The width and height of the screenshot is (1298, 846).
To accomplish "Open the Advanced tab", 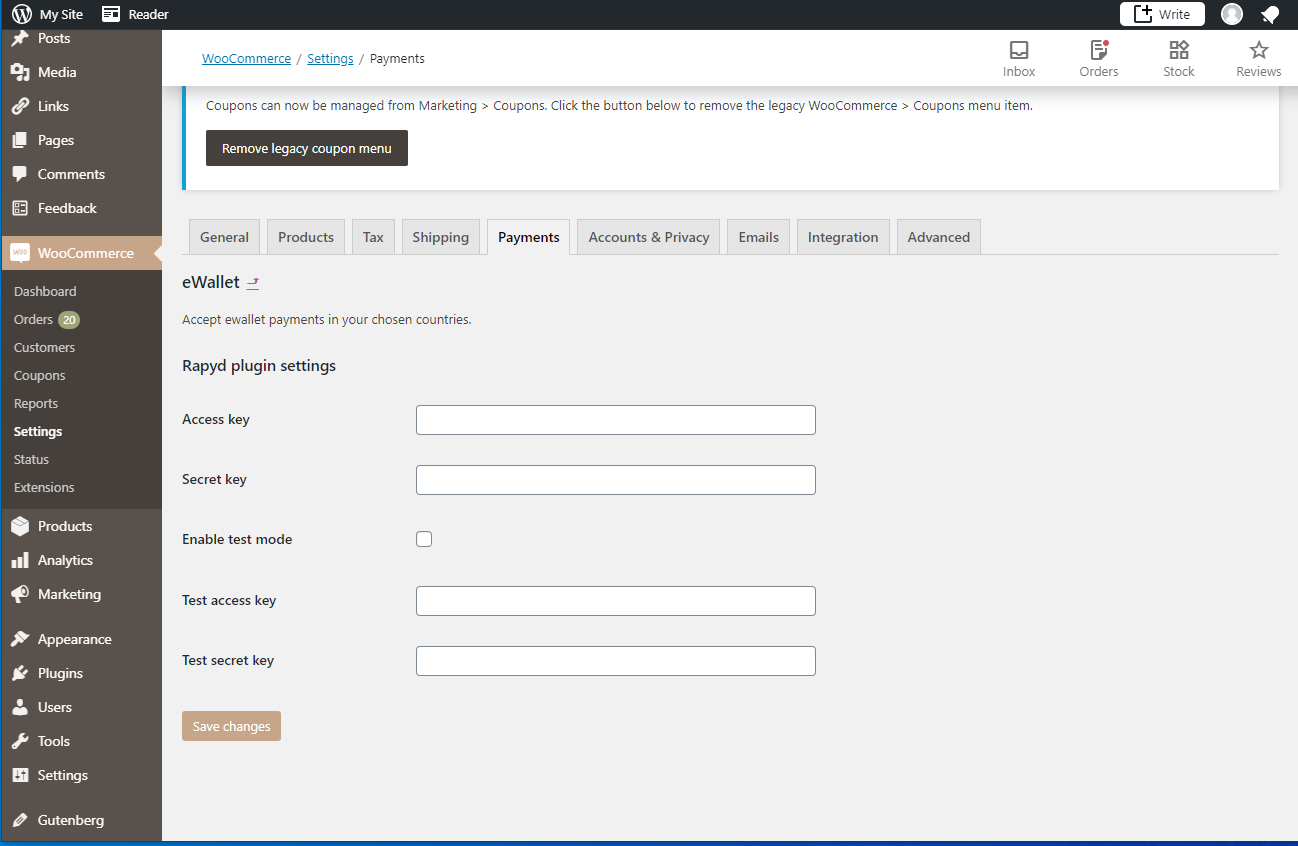I will click(x=939, y=237).
